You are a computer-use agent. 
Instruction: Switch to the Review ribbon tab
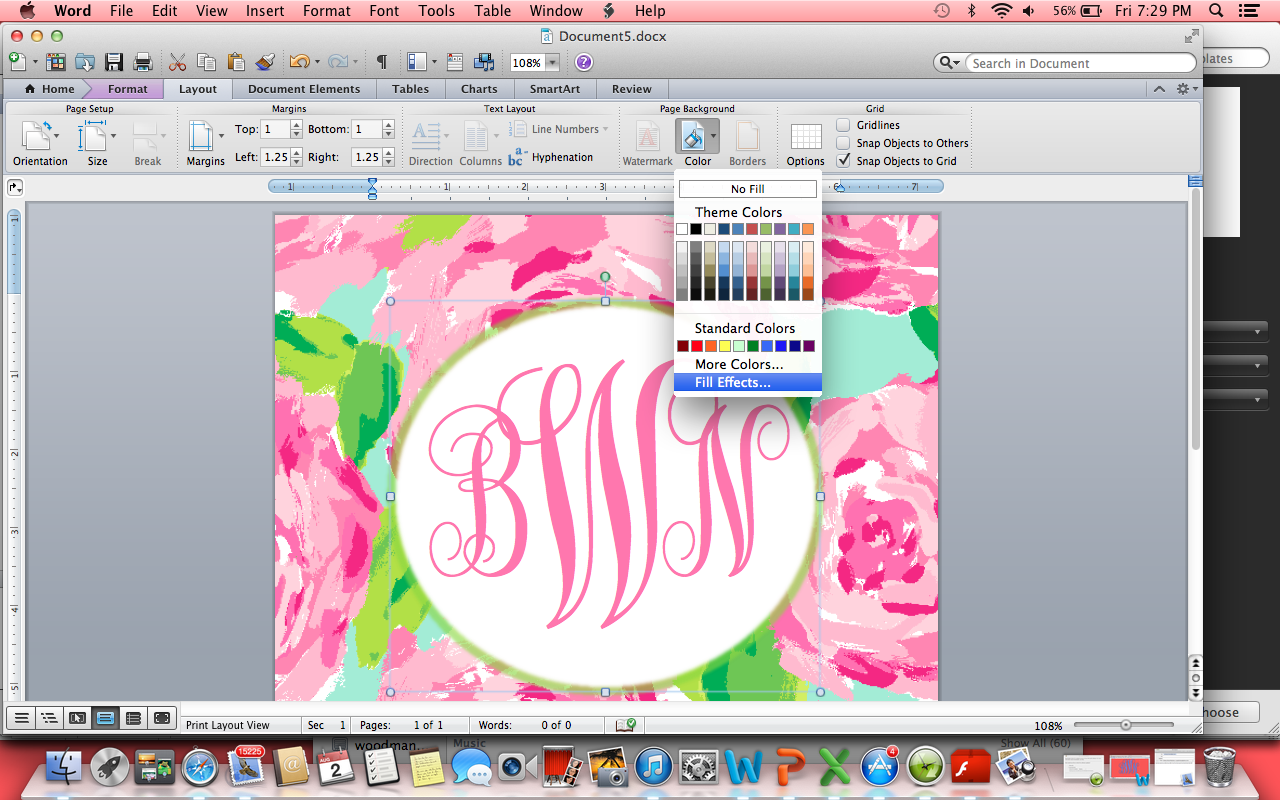[x=632, y=88]
